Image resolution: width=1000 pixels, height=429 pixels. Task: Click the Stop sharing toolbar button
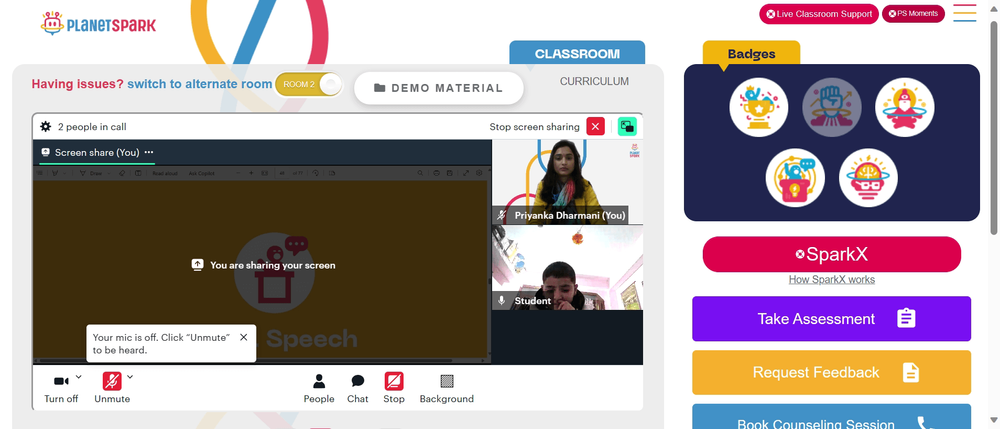pos(393,388)
